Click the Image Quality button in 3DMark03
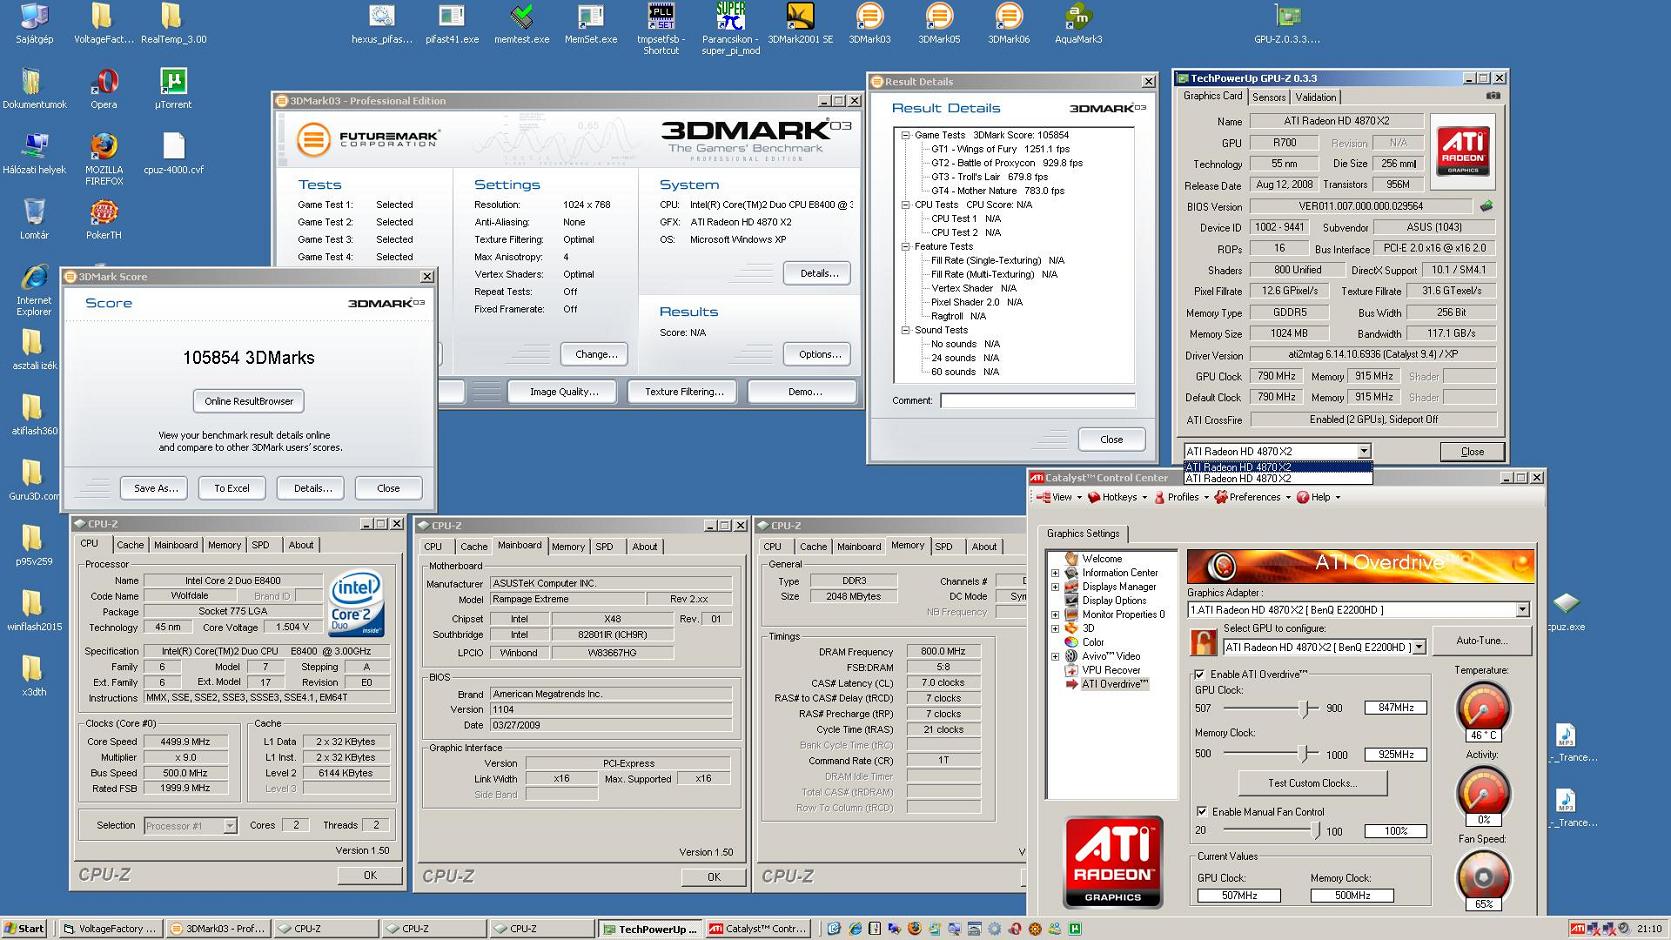This screenshot has height=940, width=1671. coord(563,392)
